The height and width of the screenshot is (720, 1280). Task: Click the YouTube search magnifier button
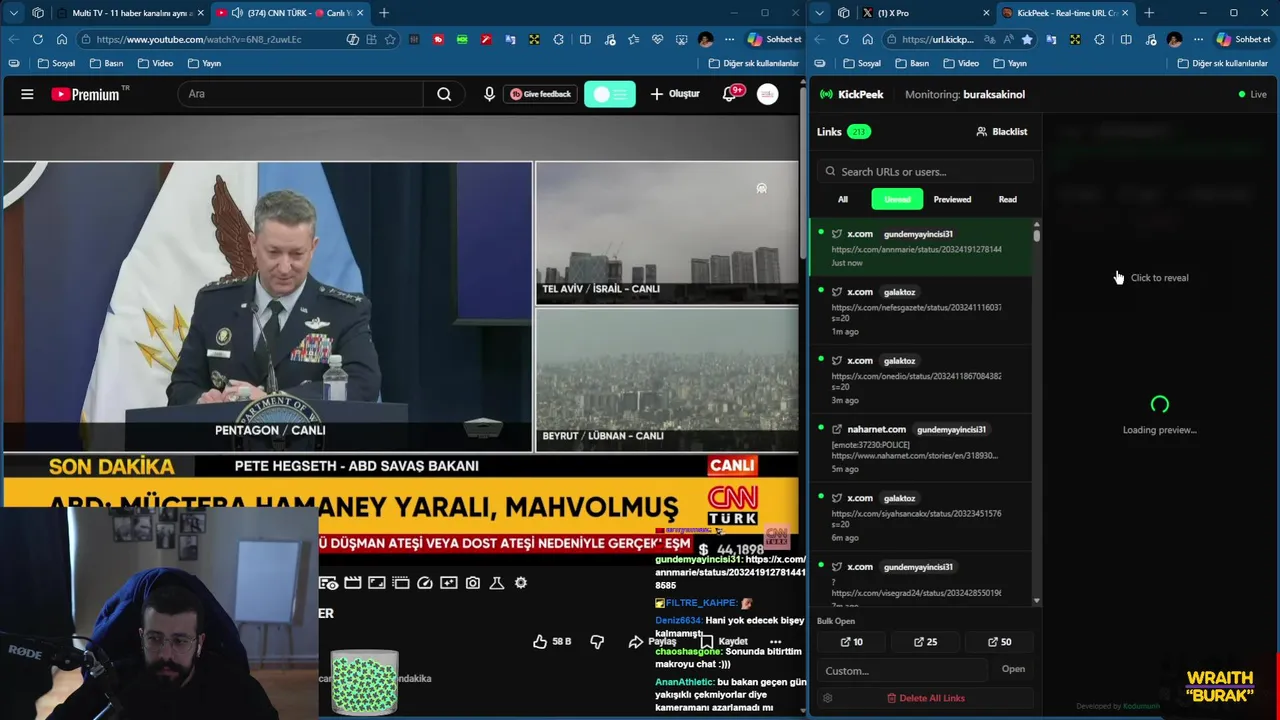(444, 94)
